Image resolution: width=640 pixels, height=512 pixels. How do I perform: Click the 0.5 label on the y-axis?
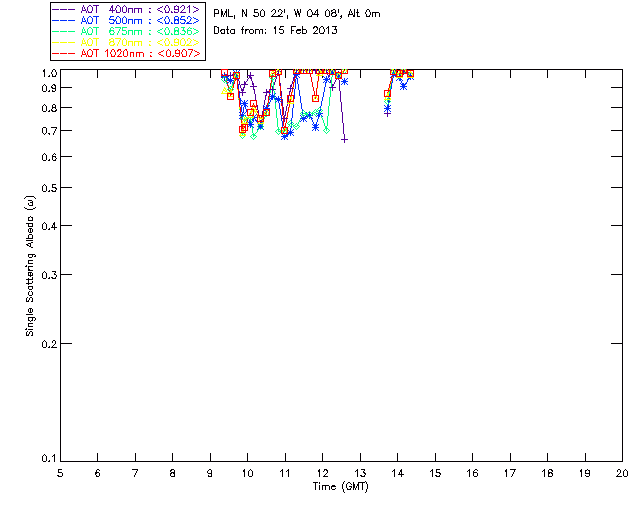(46, 188)
